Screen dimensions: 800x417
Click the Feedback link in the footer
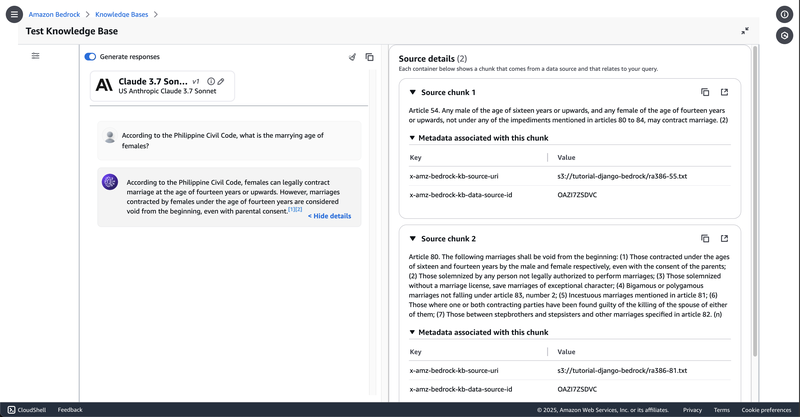coord(70,410)
